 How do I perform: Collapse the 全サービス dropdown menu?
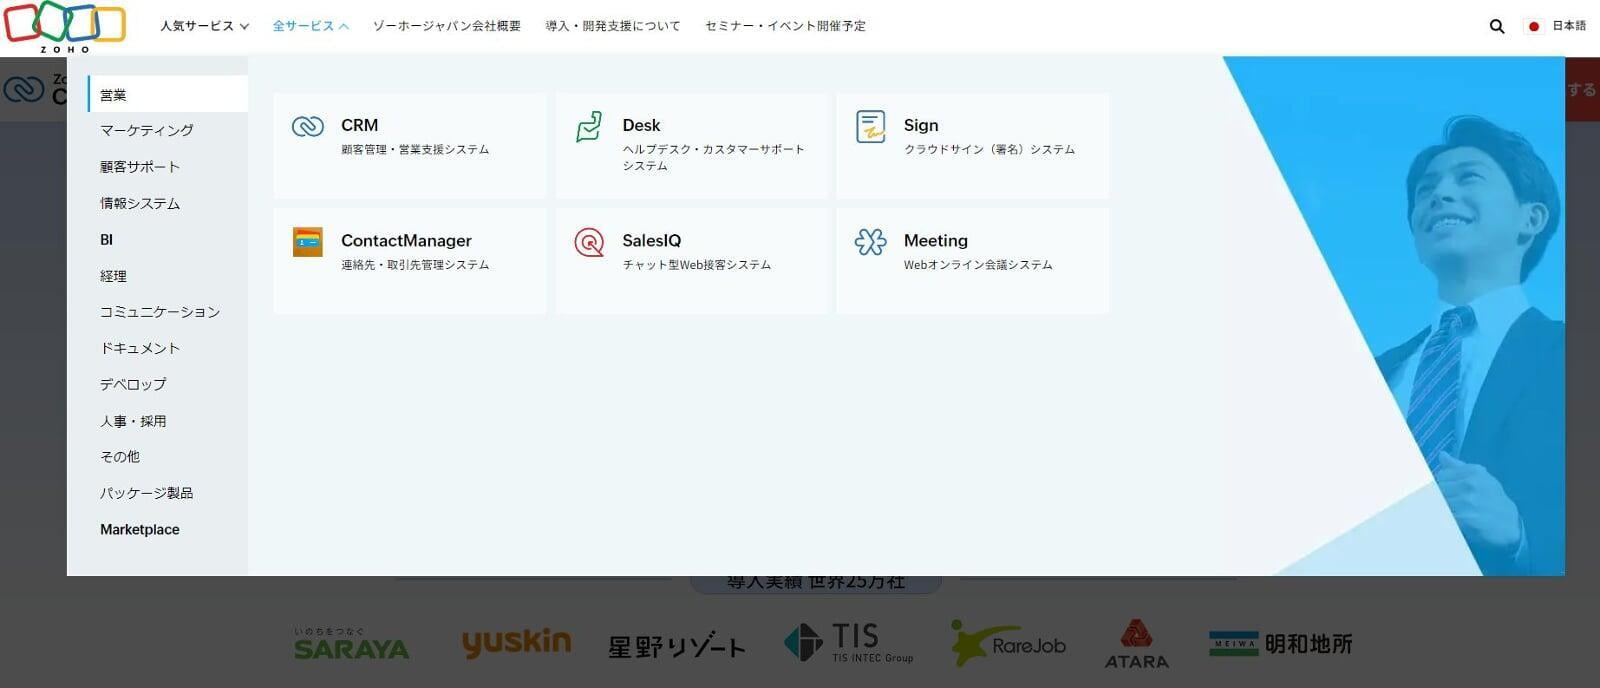click(310, 26)
